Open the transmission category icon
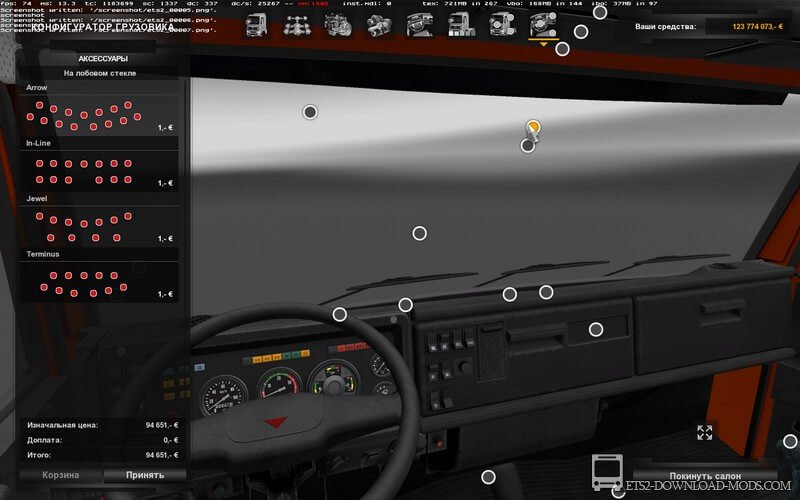 [380, 25]
